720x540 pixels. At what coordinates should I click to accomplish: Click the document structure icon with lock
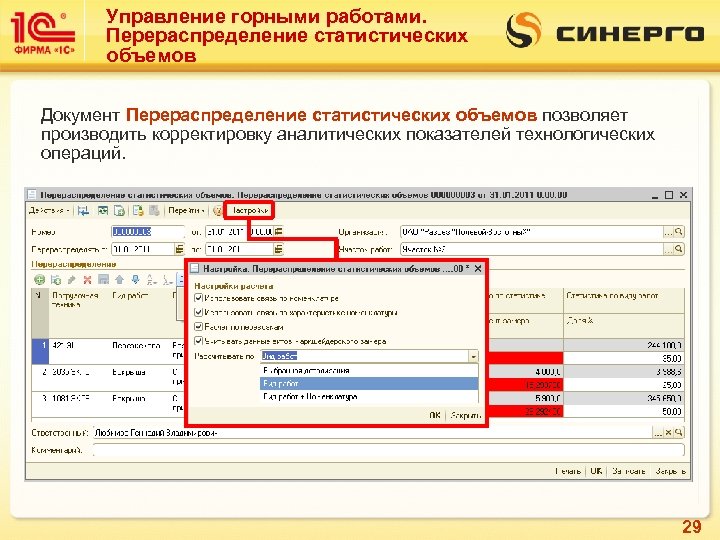click(138, 211)
